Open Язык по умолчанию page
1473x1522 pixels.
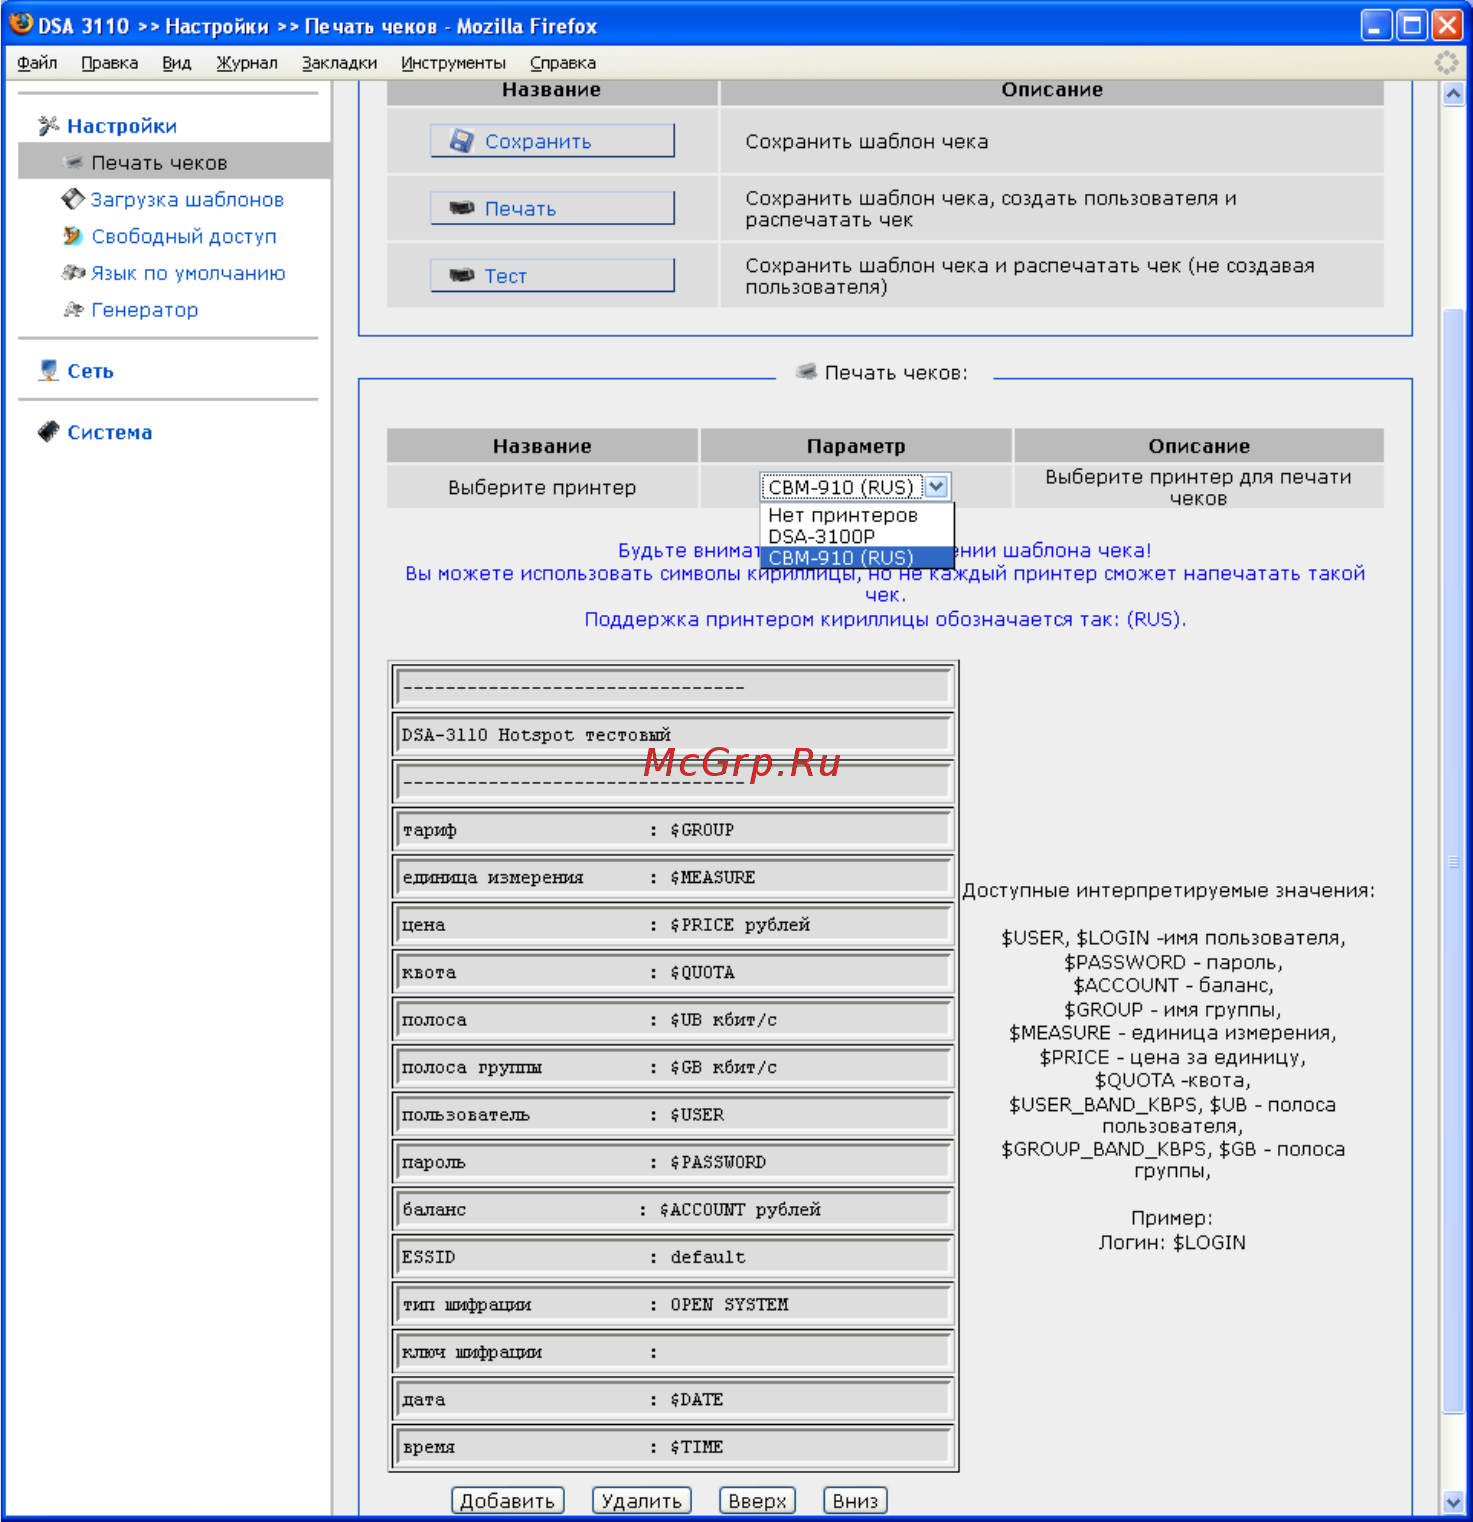(188, 273)
